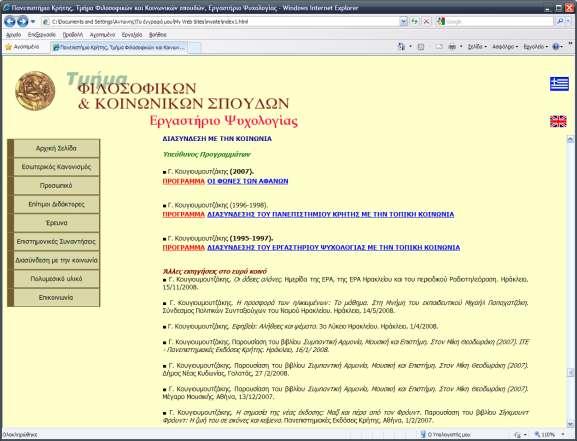Click the 110% zoom level in status bar

(545, 435)
